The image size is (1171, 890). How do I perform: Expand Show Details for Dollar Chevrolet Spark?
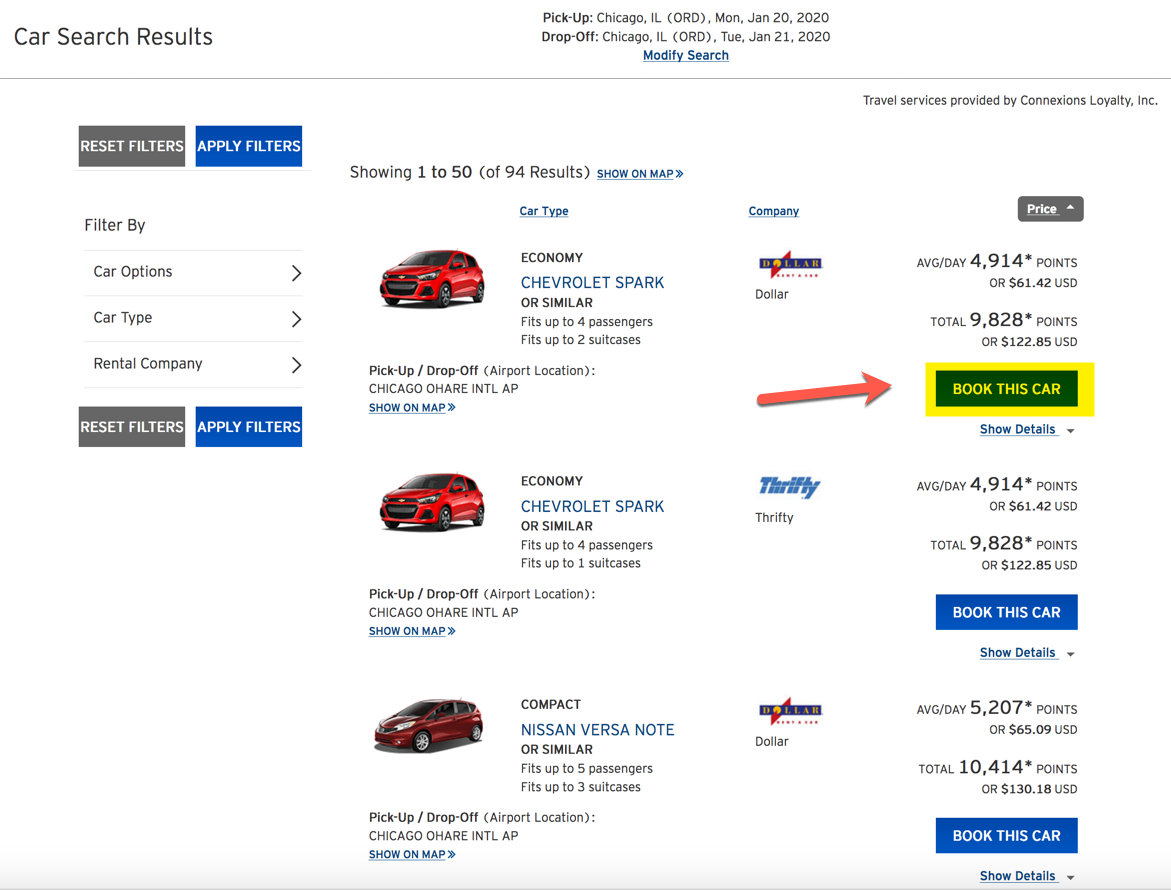click(x=1027, y=429)
